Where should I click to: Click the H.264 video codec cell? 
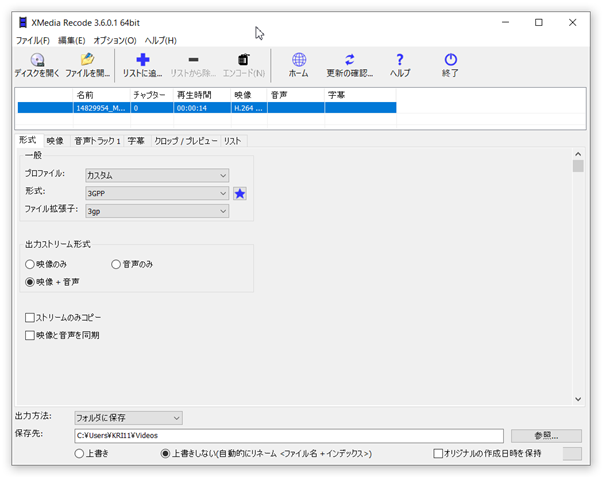[x=249, y=108]
